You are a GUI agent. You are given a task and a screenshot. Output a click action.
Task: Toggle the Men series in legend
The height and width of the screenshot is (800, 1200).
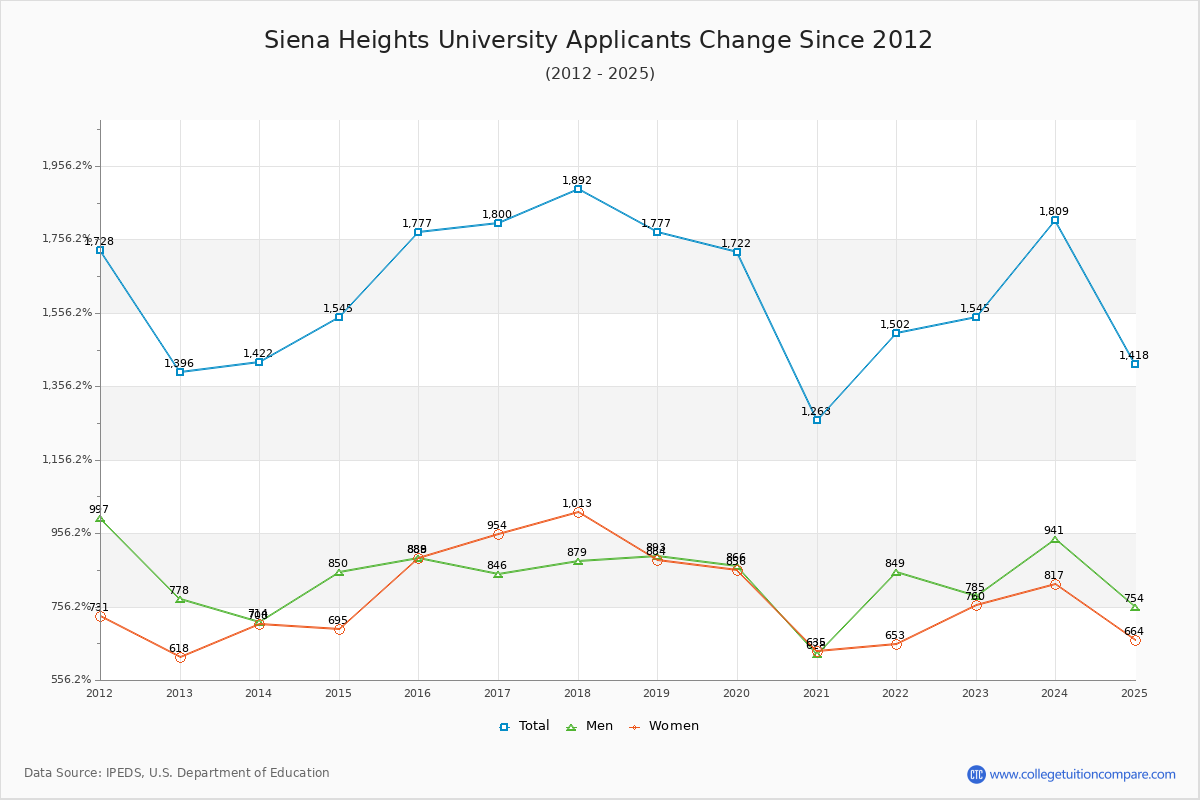[x=591, y=726]
